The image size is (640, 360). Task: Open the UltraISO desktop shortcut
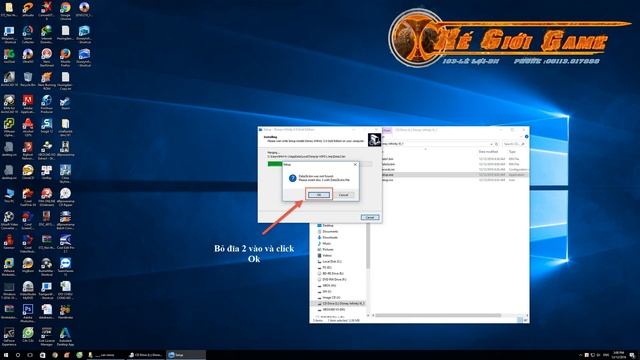point(28,56)
